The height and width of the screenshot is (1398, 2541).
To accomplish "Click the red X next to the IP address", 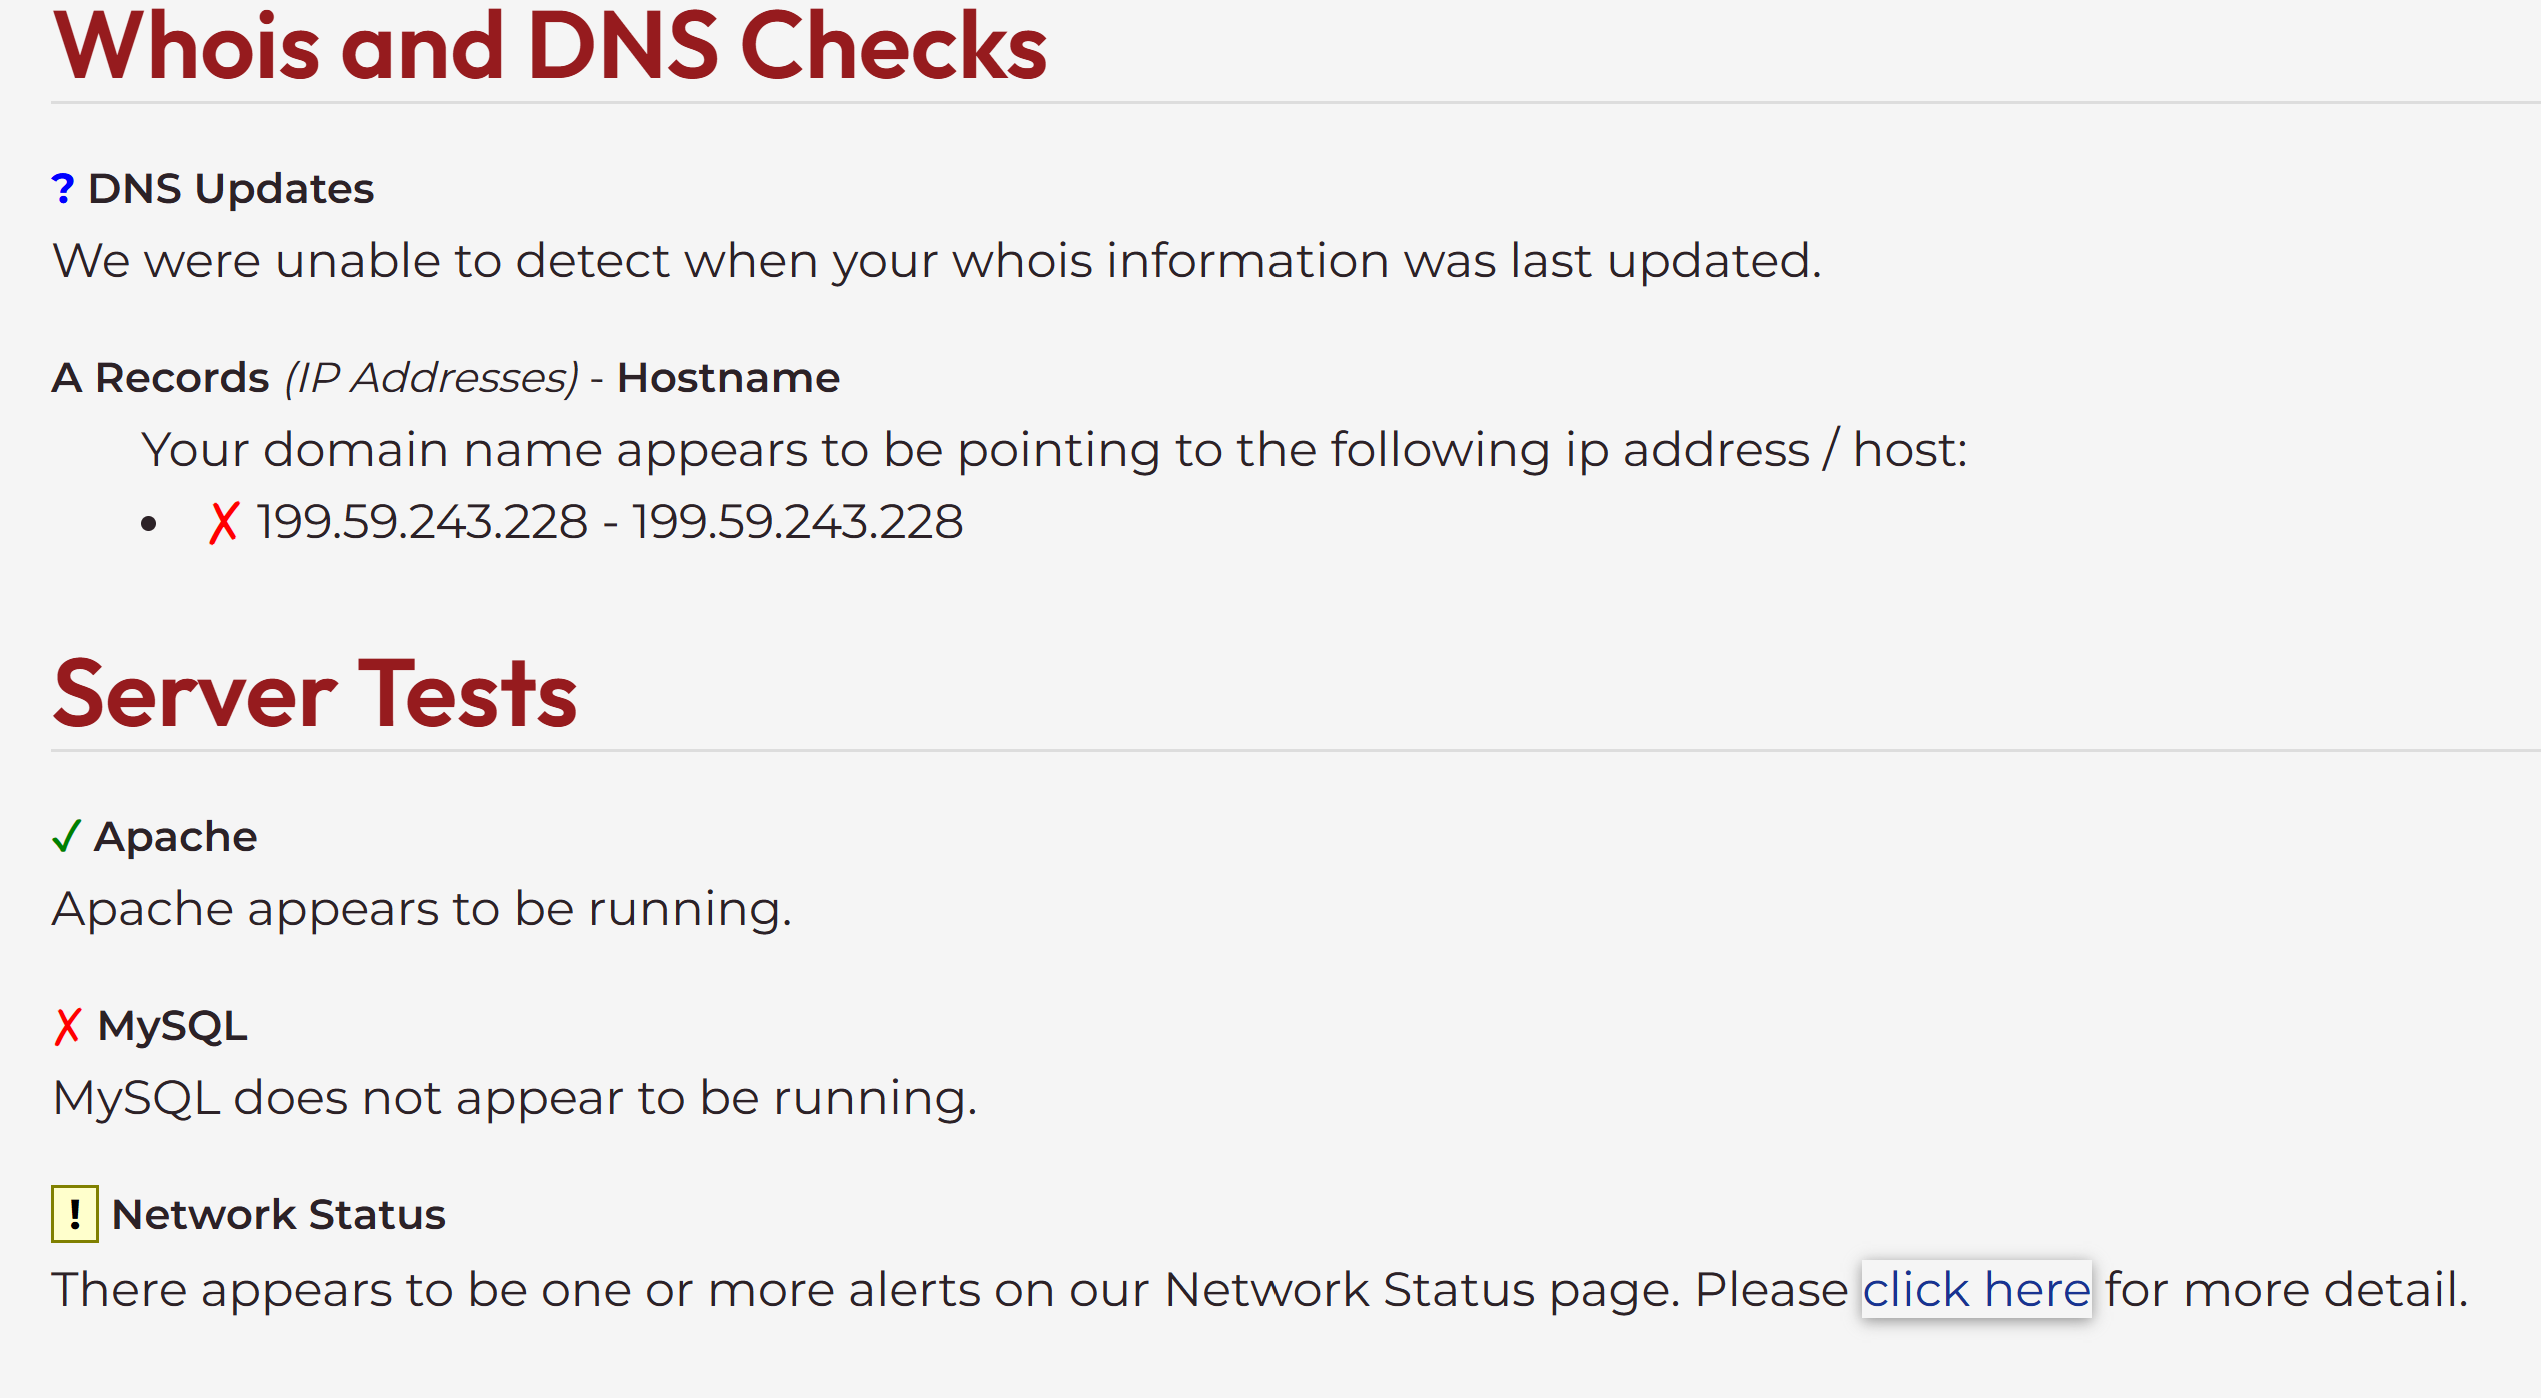I will (224, 522).
